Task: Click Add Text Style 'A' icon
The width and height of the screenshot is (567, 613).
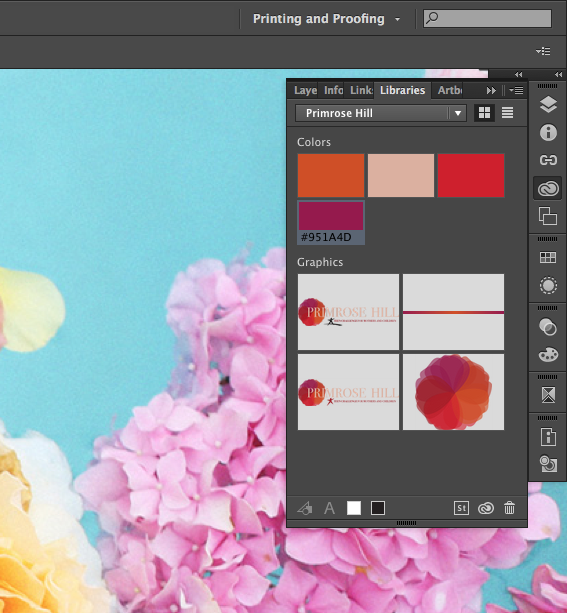Action: pyautogui.click(x=330, y=508)
